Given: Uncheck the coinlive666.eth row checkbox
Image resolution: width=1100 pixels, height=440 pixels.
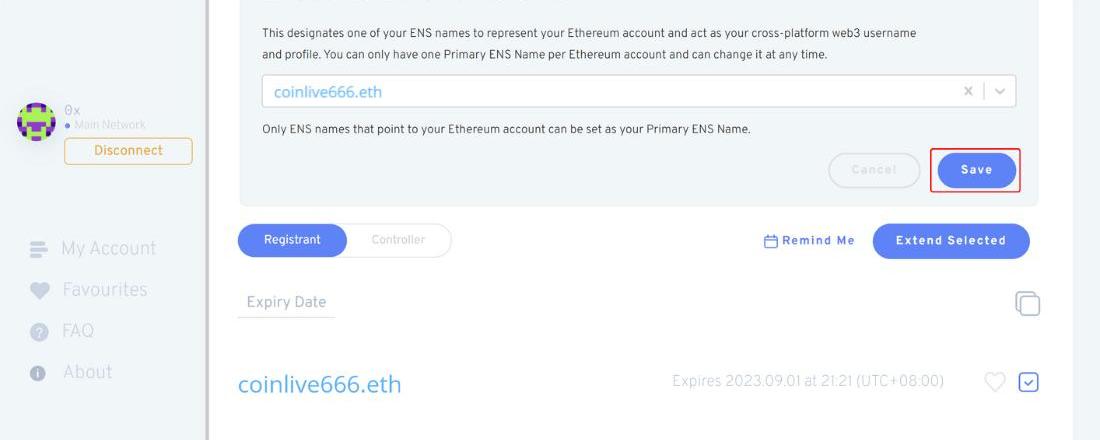Looking at the screenshot, I should (1028, 382).
